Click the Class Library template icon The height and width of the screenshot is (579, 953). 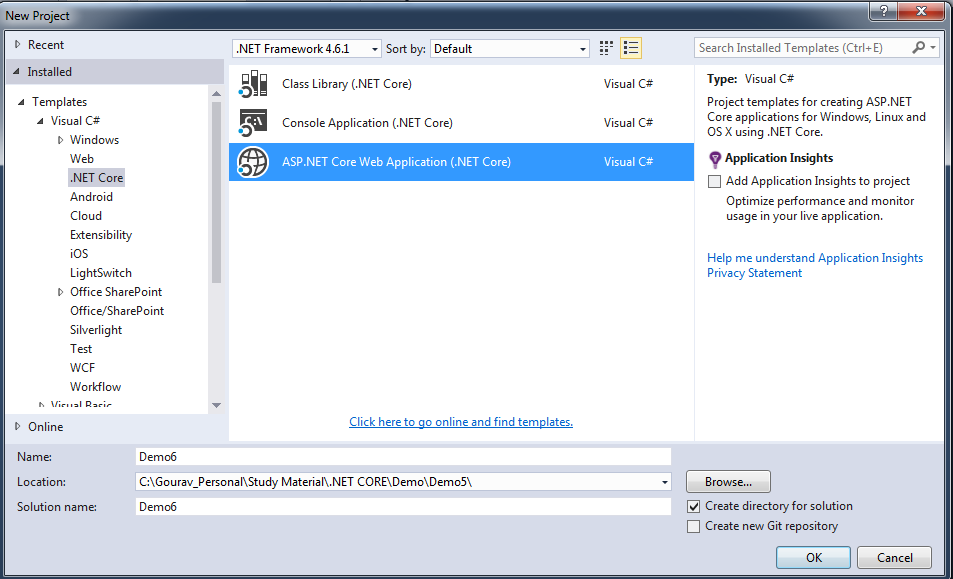coord(253,84)
